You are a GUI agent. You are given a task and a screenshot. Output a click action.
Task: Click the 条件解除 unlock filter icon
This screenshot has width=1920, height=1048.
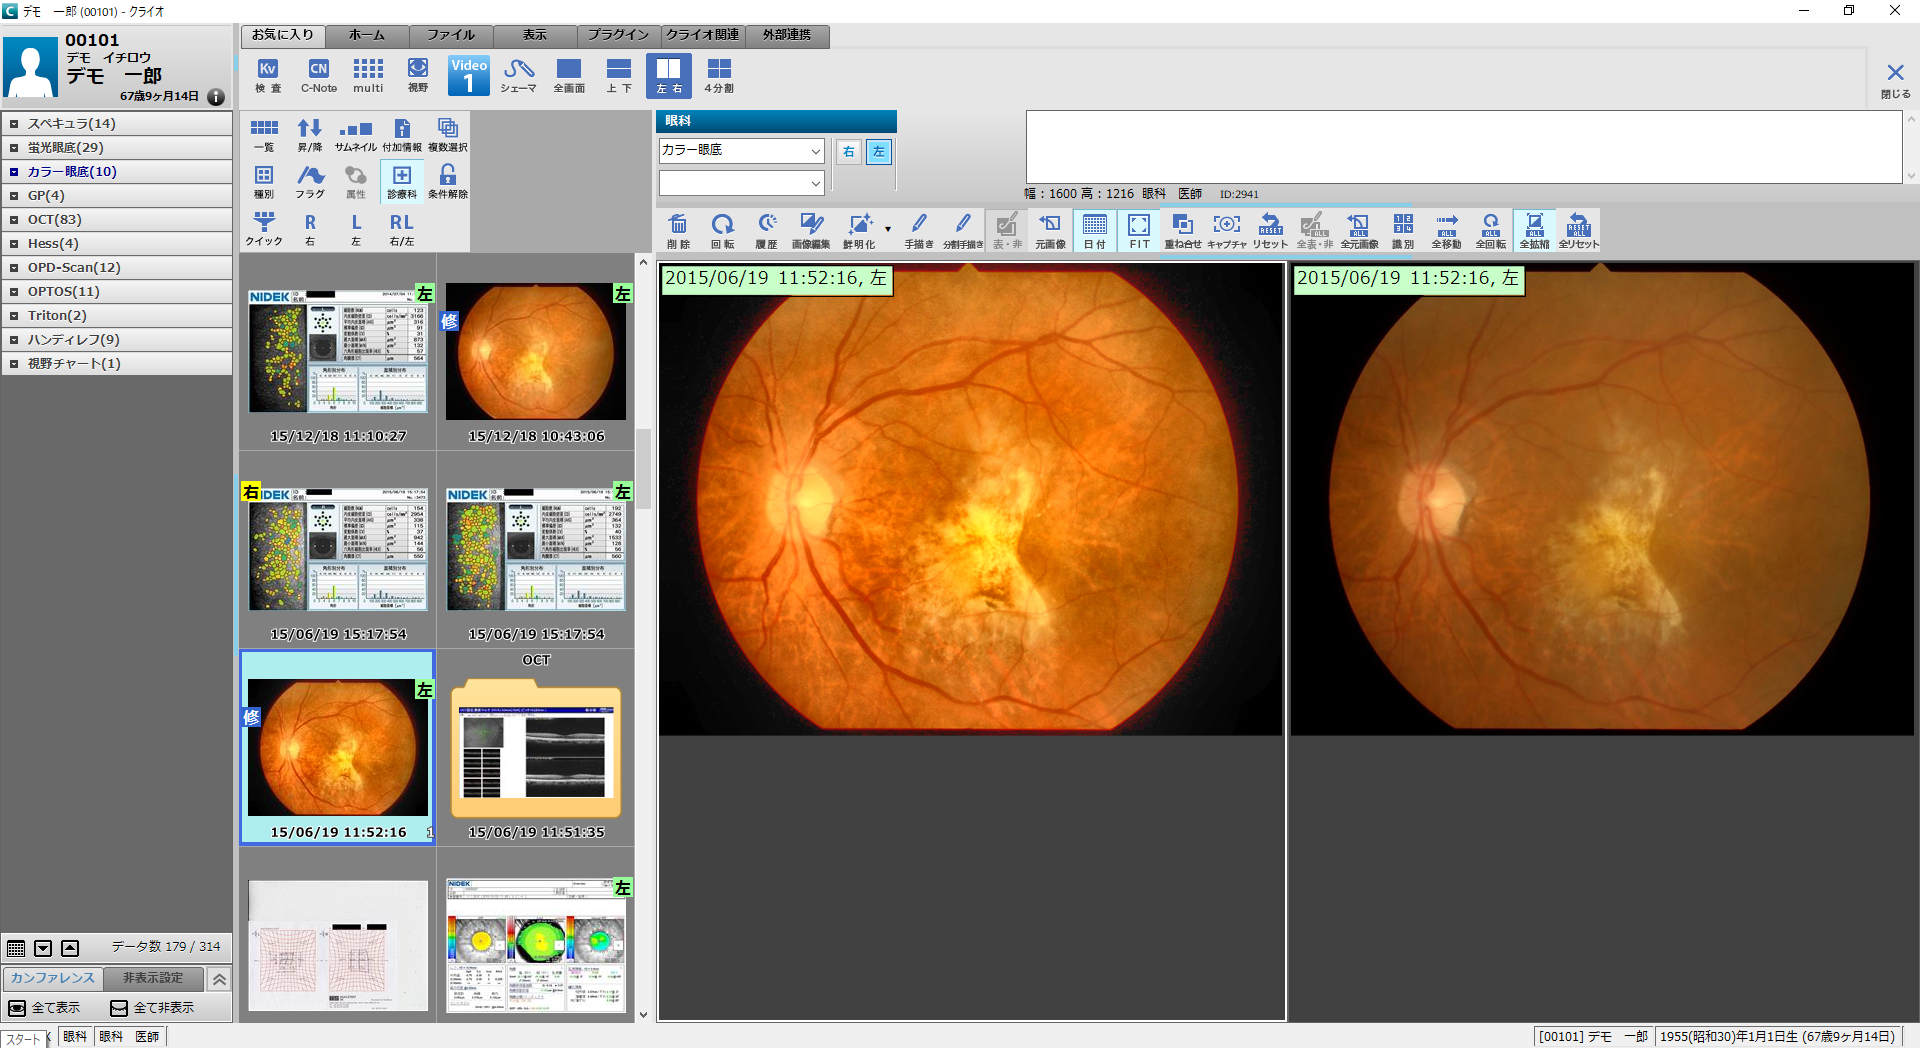[x=447, y=181]
